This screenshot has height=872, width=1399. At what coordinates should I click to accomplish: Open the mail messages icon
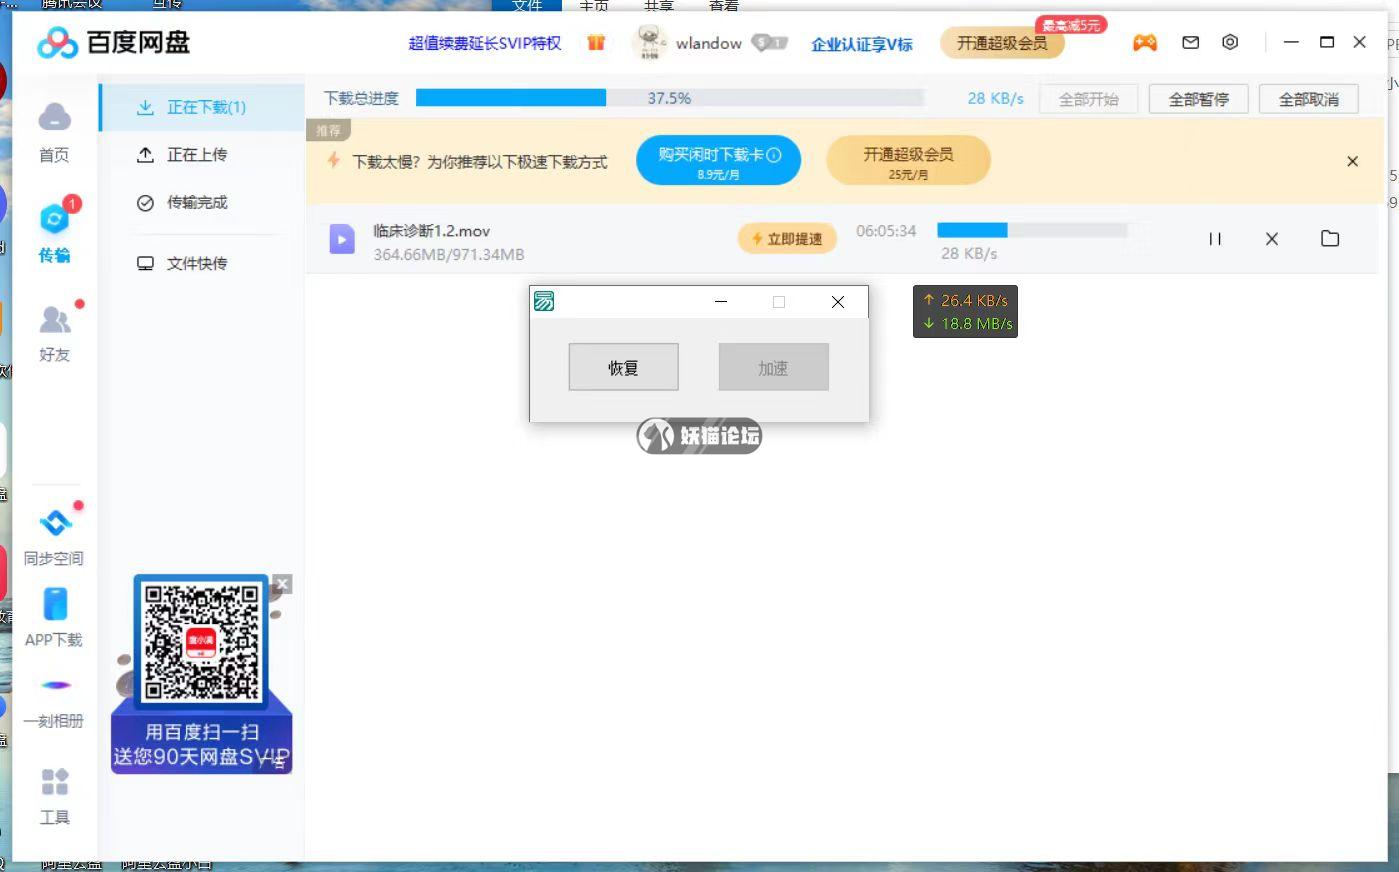click(x=1190, y=42)
